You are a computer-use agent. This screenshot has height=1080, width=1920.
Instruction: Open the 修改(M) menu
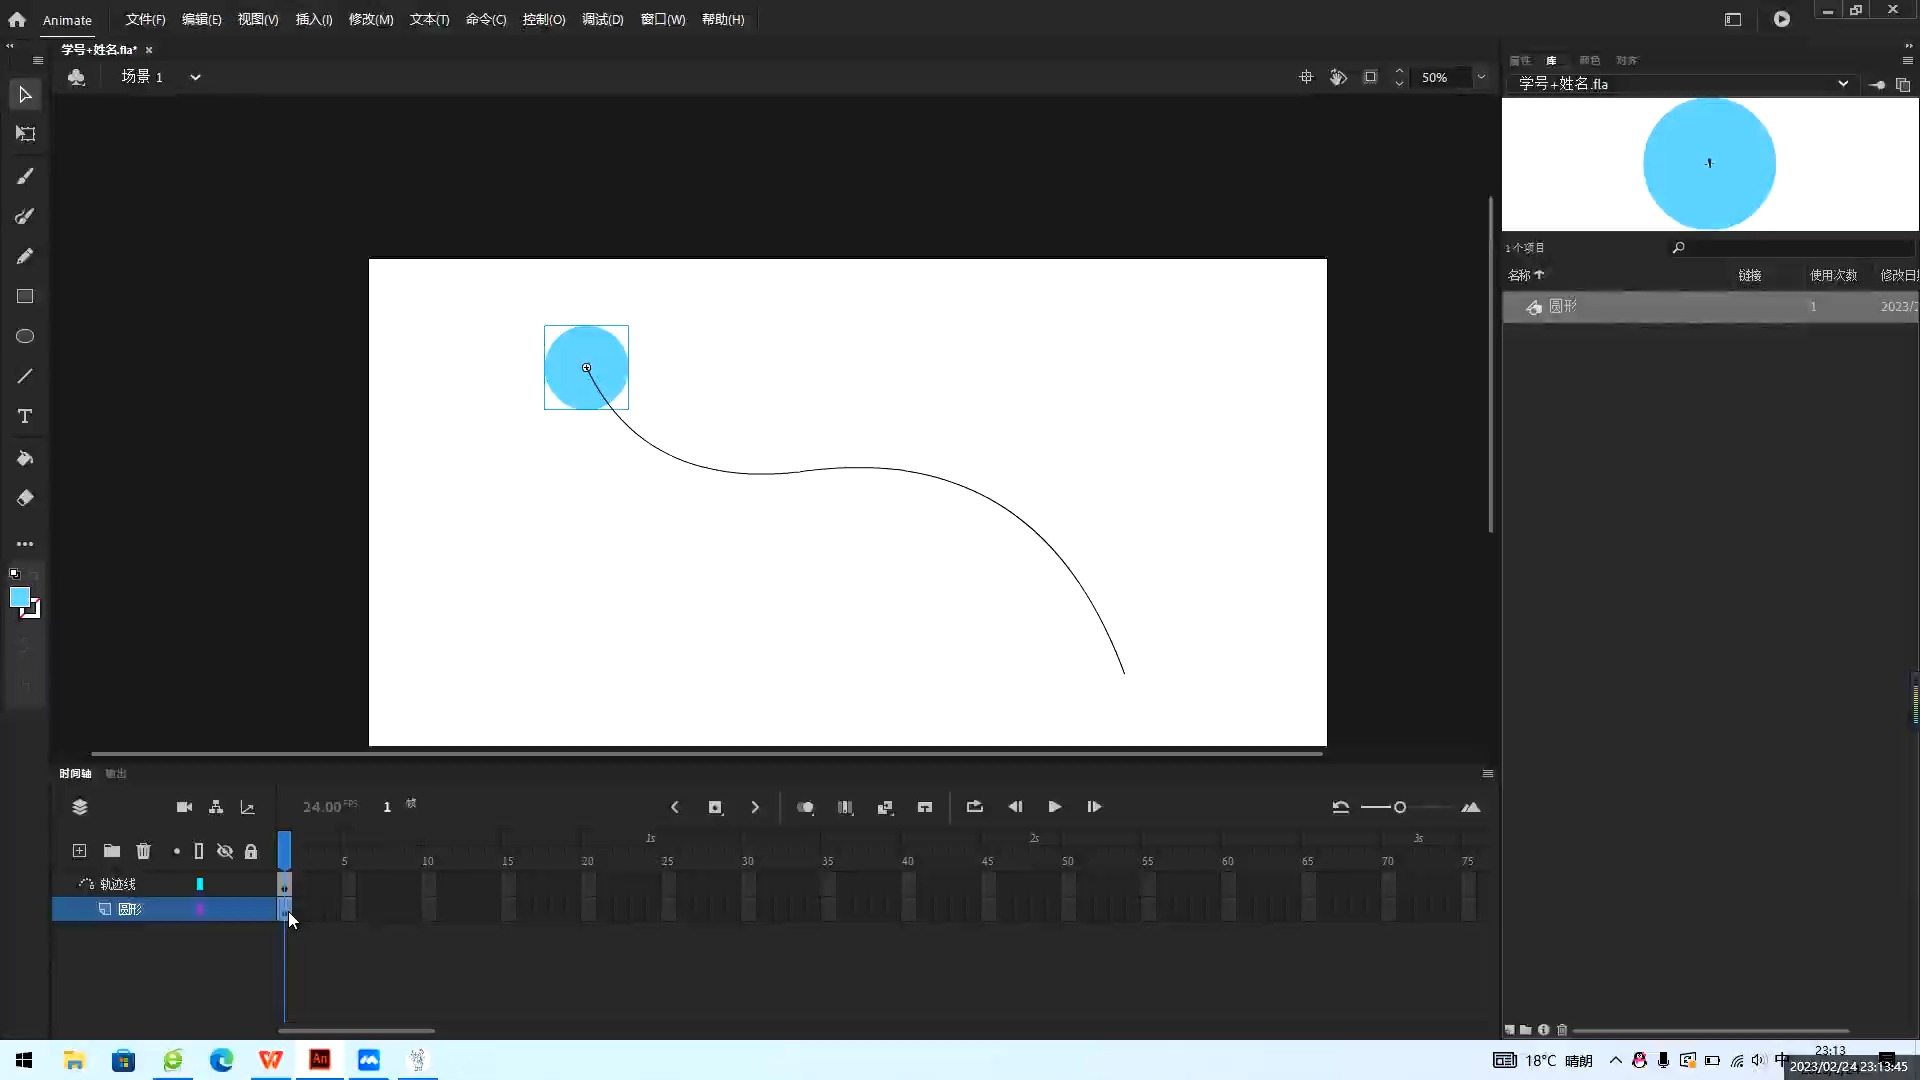pyautogui.click(x=371, y=19)
